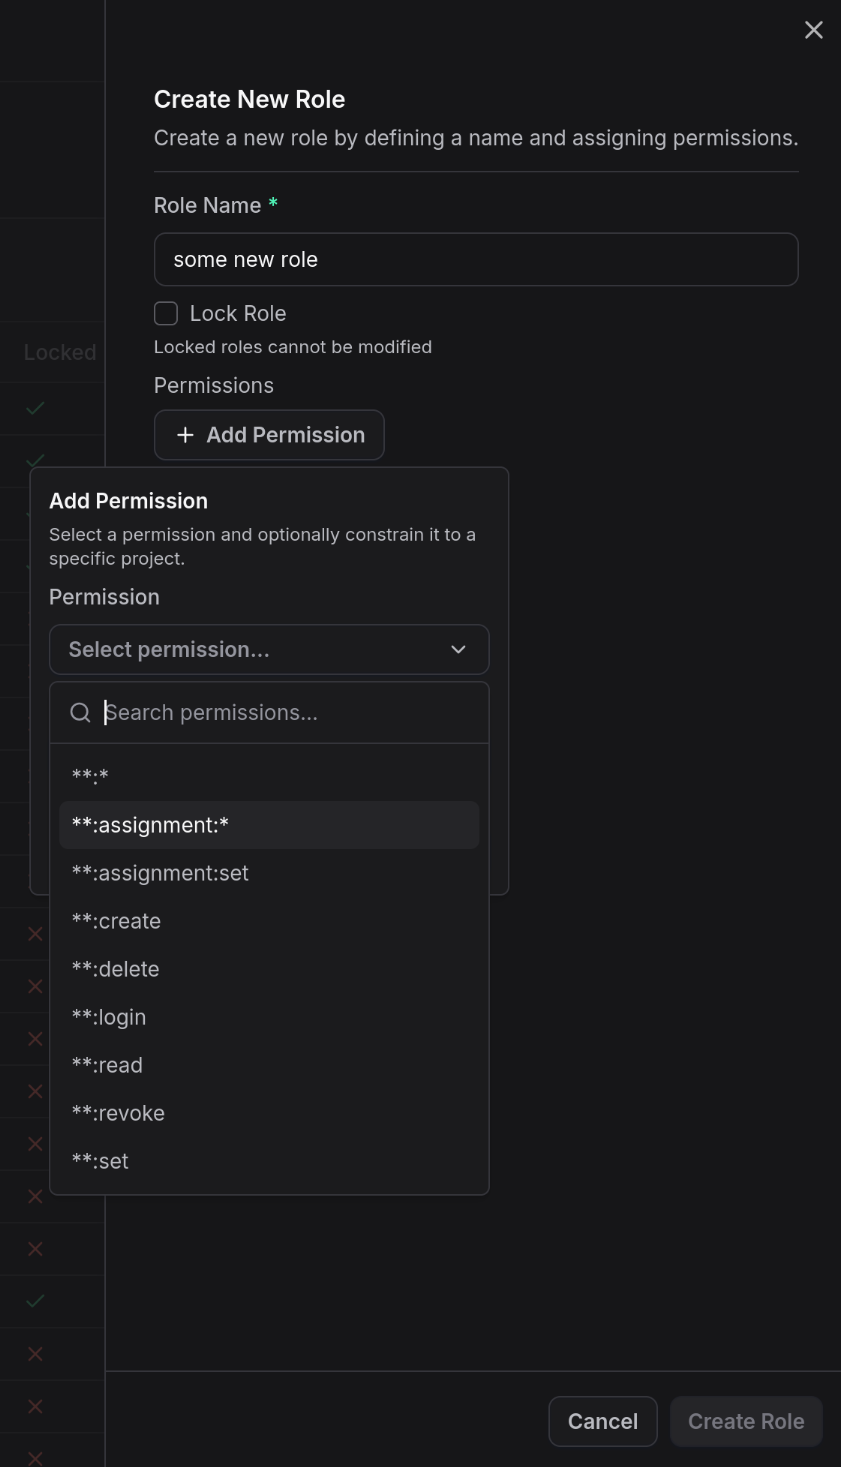This screenshot has height=1467, width=841.
Task: Click a red X mark in the Locked column
Action: [34, 933]
